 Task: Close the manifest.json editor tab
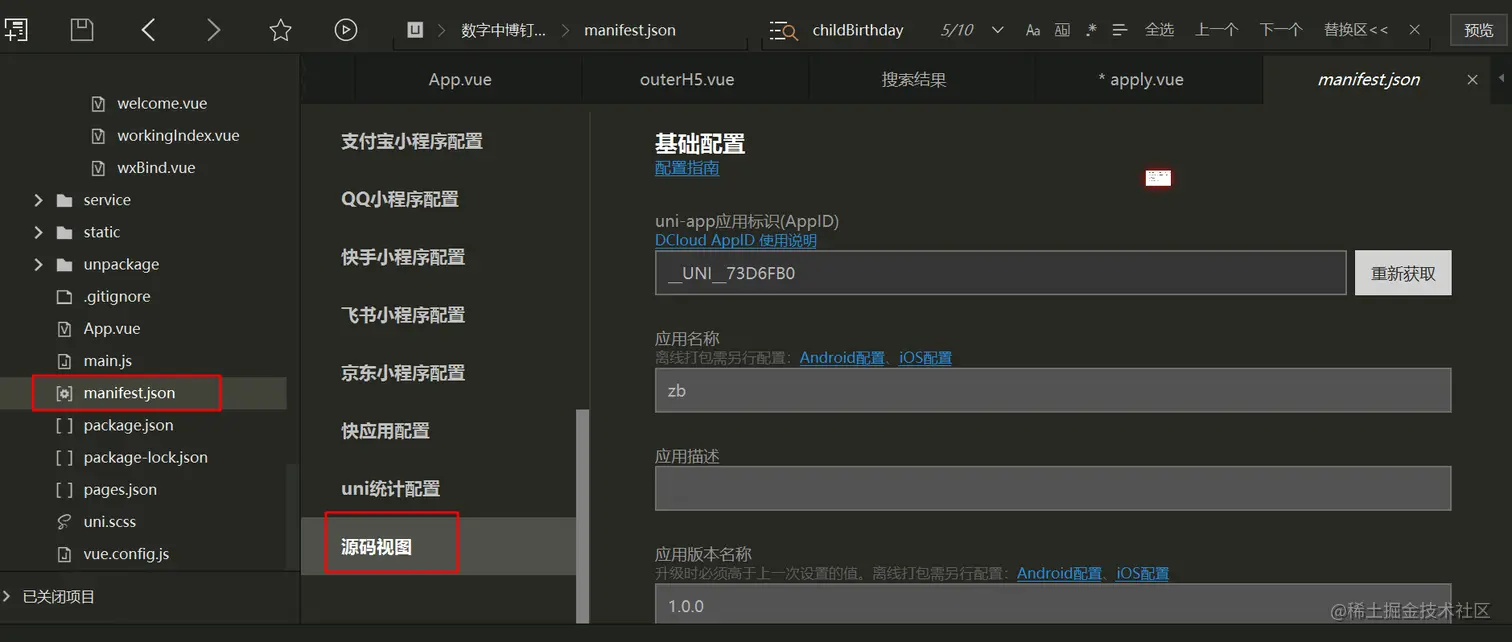point(1472,80)
